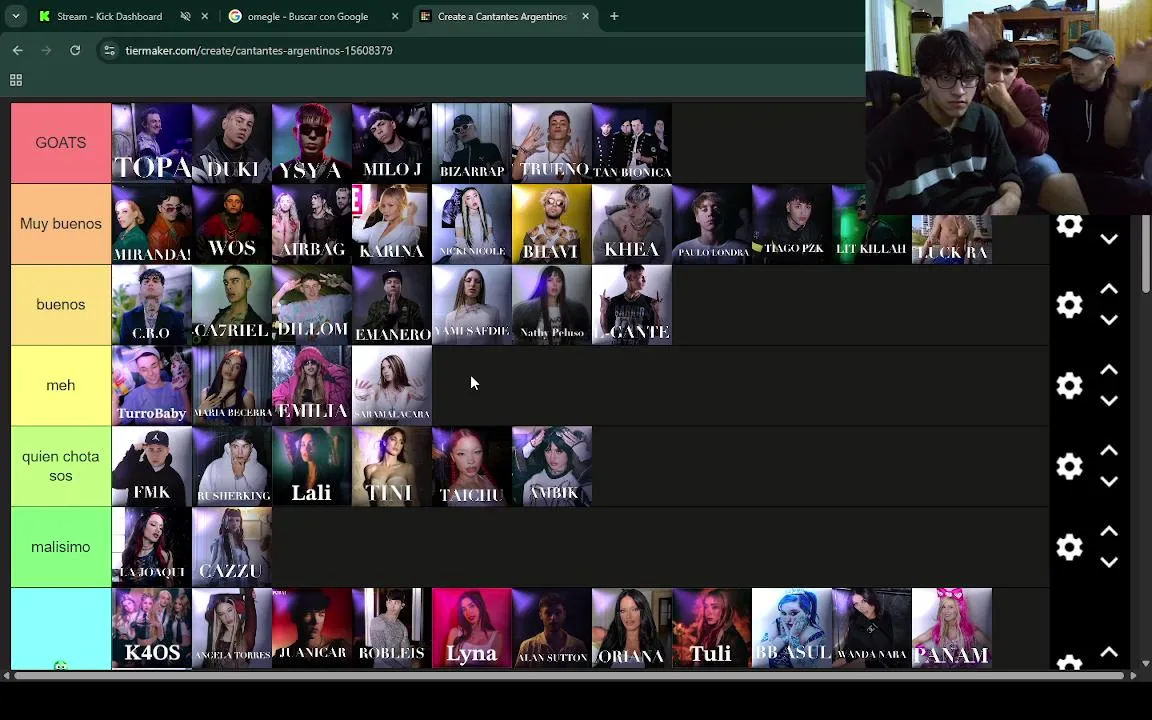
Task: Select Create a Cantantes Argentinos tab
Action: pos(503,16)
